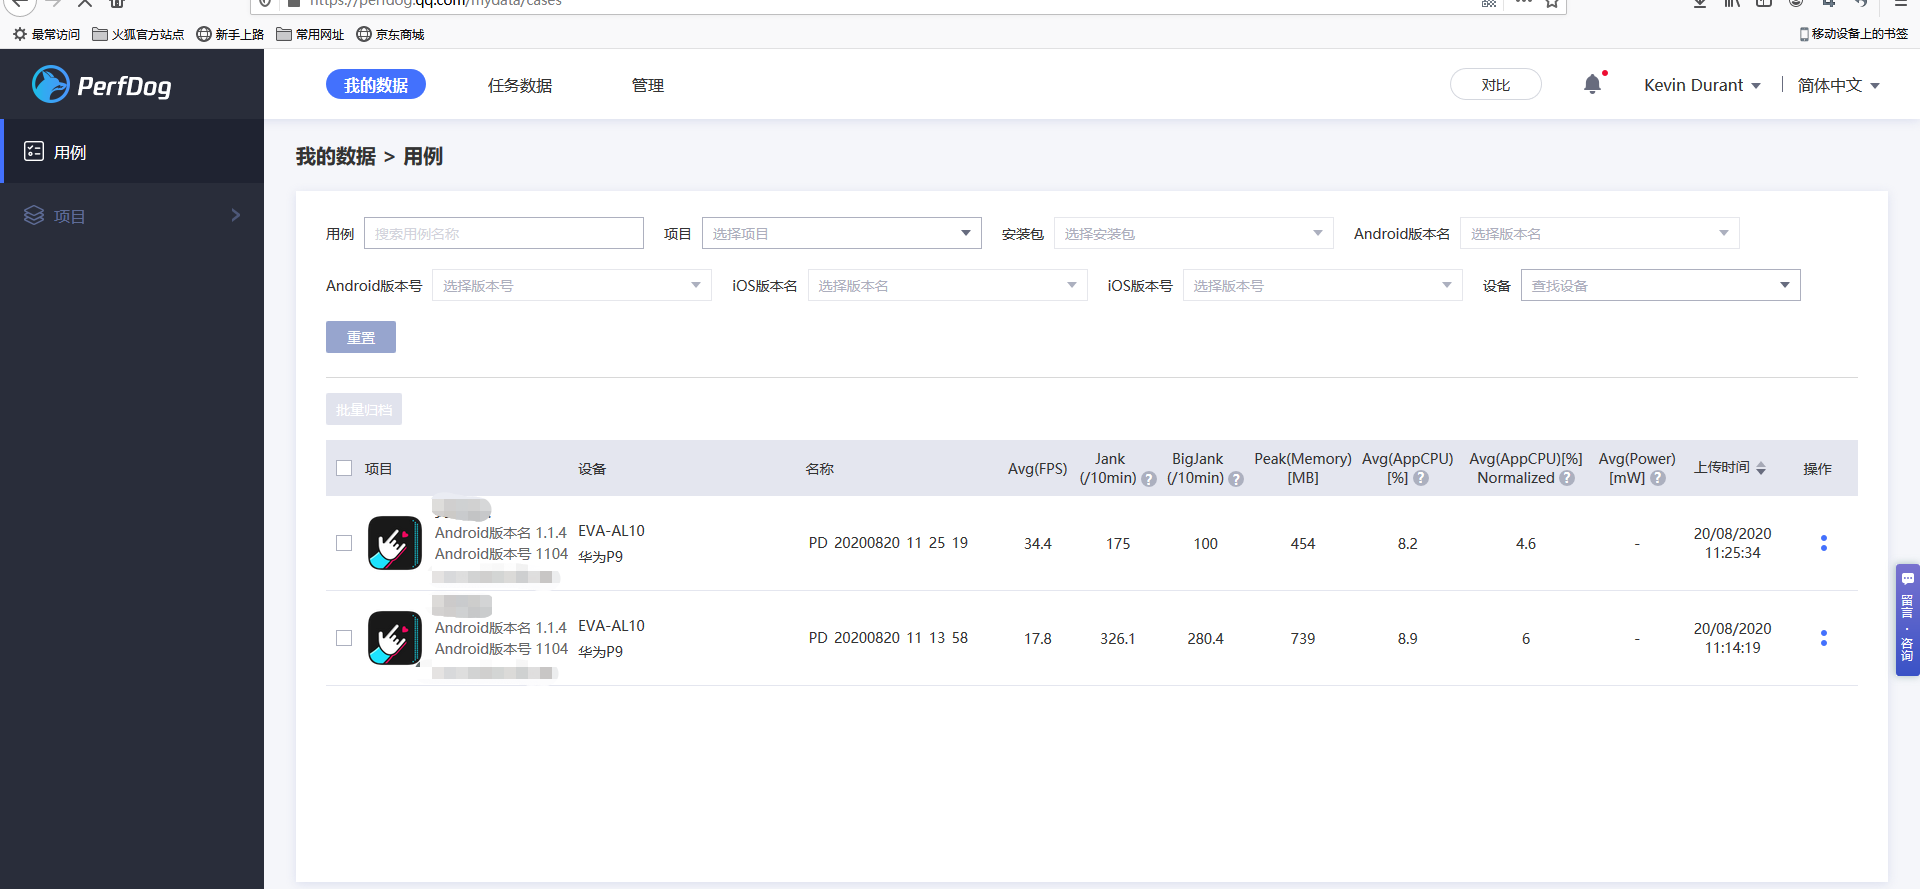Click the Avg(FPS) value 17.8
This screenshot has width=1920, height=889.
pos(1038,639)
